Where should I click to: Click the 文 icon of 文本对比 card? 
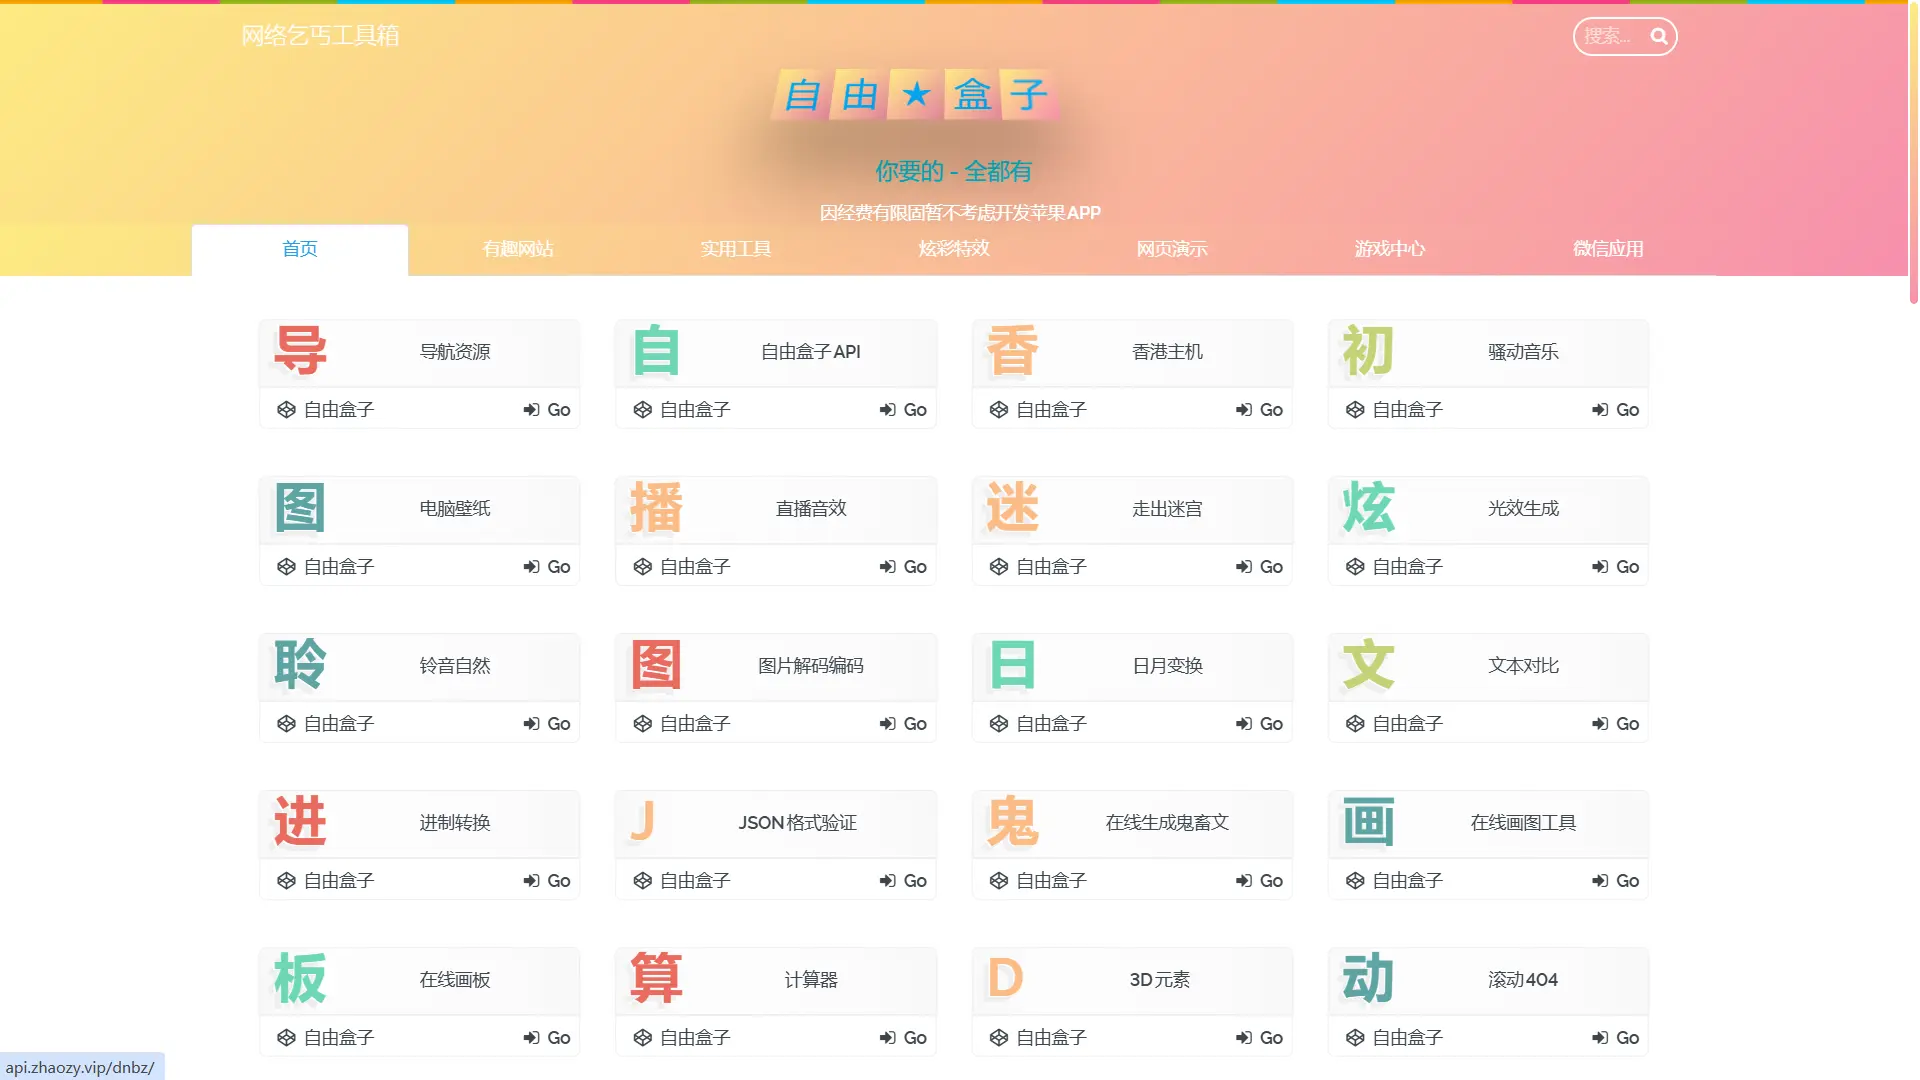pyautogui.click(x=1368, y=665)
